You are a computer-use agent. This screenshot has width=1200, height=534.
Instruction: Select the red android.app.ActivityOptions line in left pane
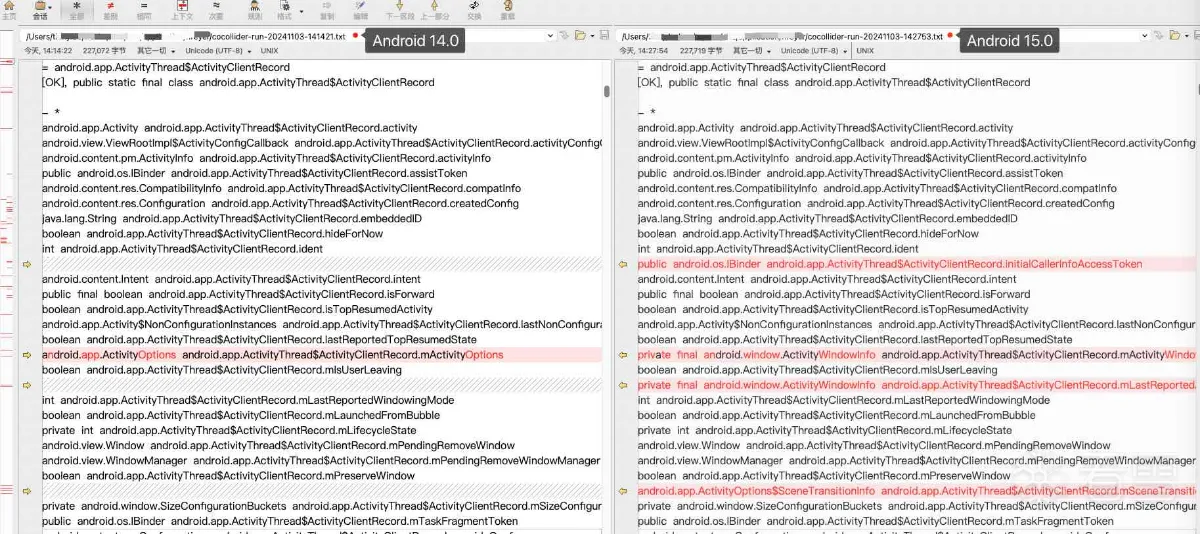(320, 355)
